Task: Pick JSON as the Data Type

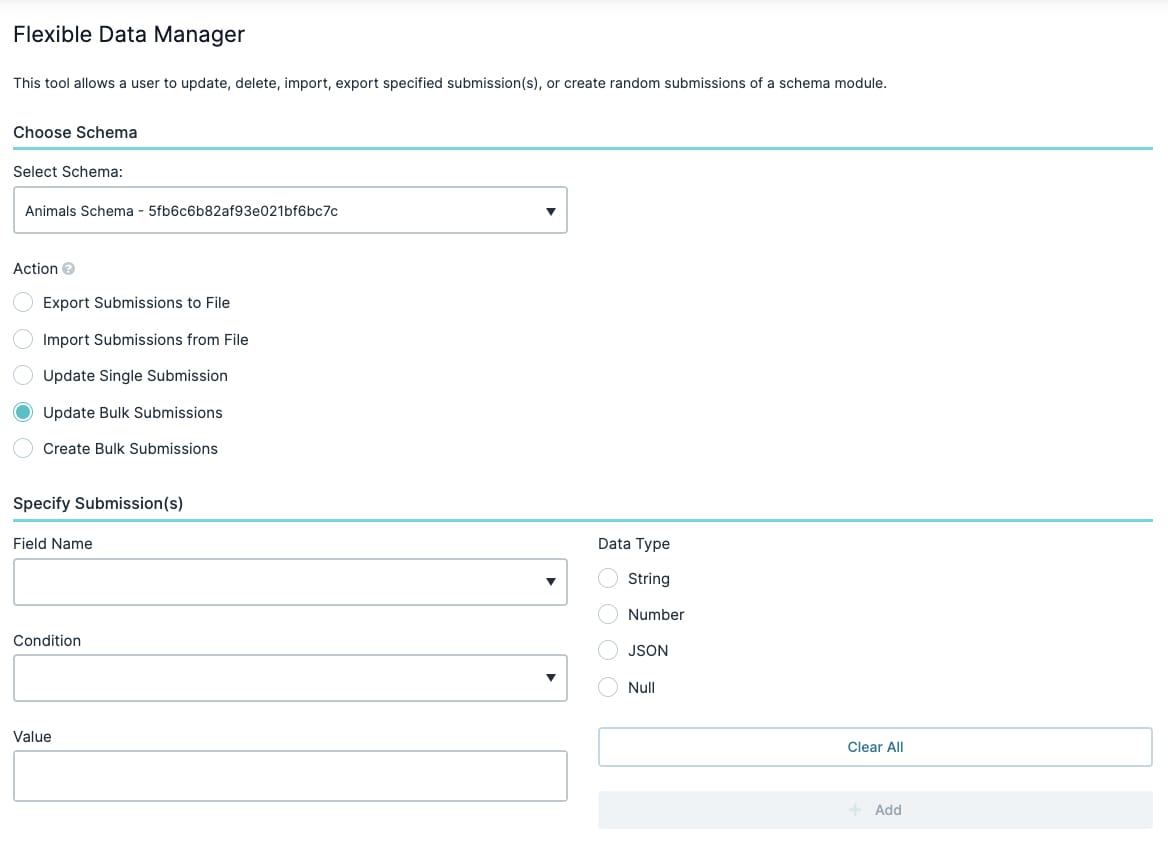Action: point(608,651)
